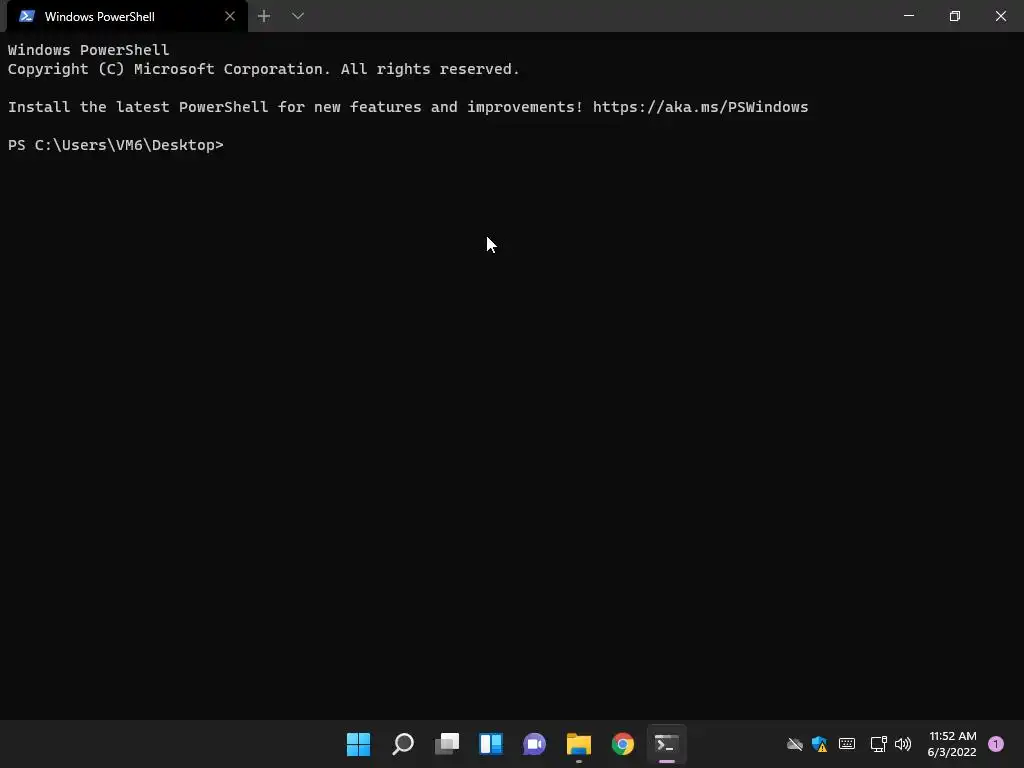Viewport: 1024px width, 768px height.
Task: Open the Windows Start menu
Action: tap(359, 744)
